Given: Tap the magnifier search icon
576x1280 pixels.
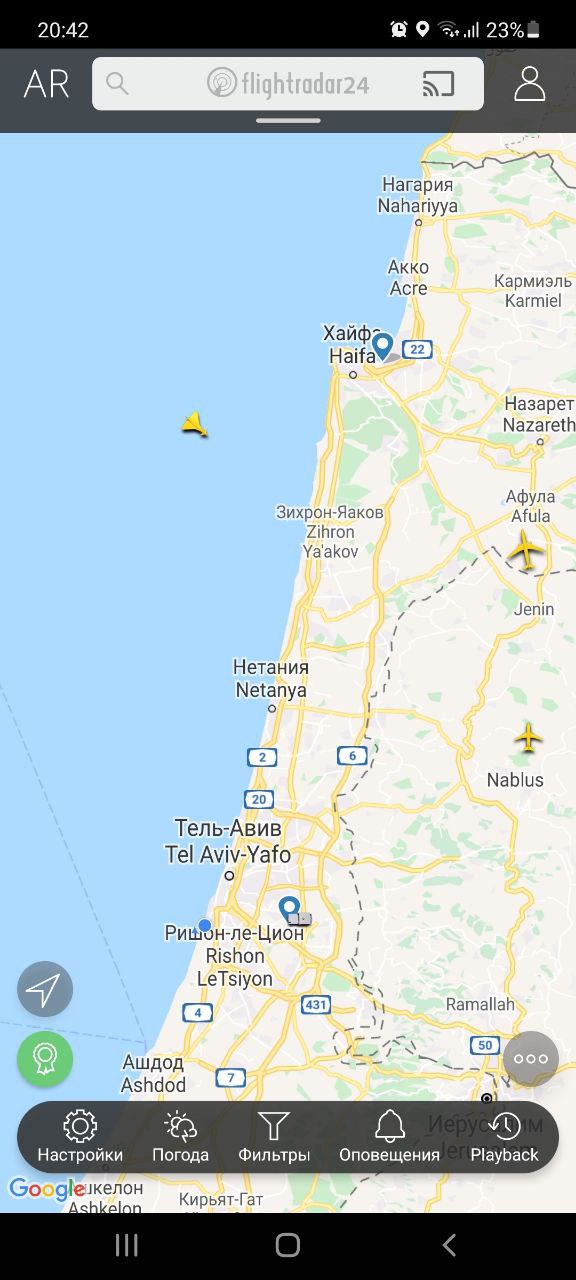Looking at the screenshot, I should pos(117,83).
